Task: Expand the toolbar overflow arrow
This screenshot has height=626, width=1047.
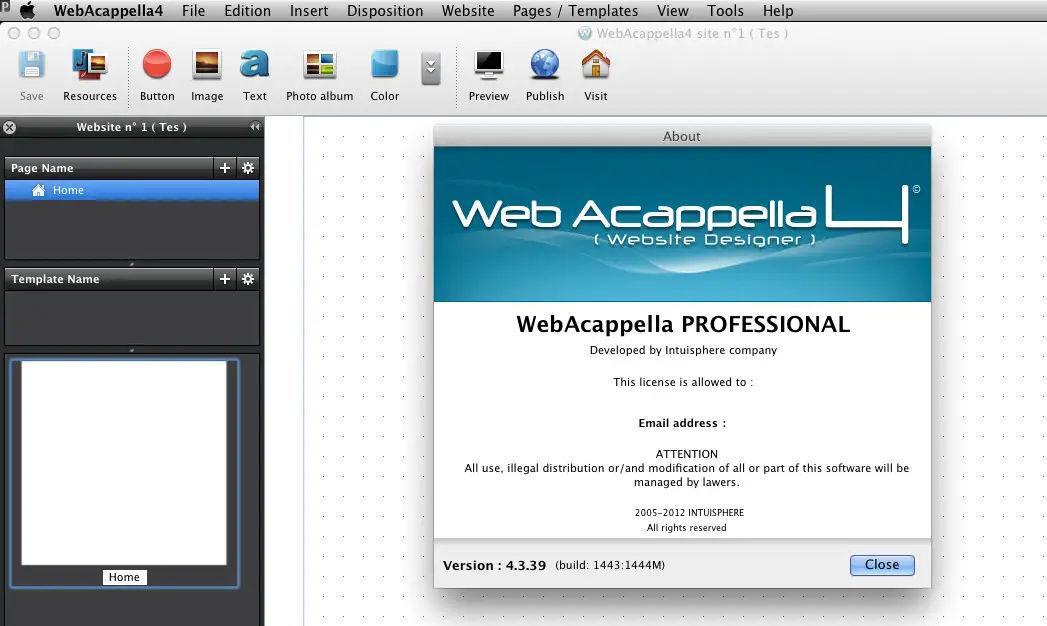Action: pyautogui.click(x=431, y=68)
